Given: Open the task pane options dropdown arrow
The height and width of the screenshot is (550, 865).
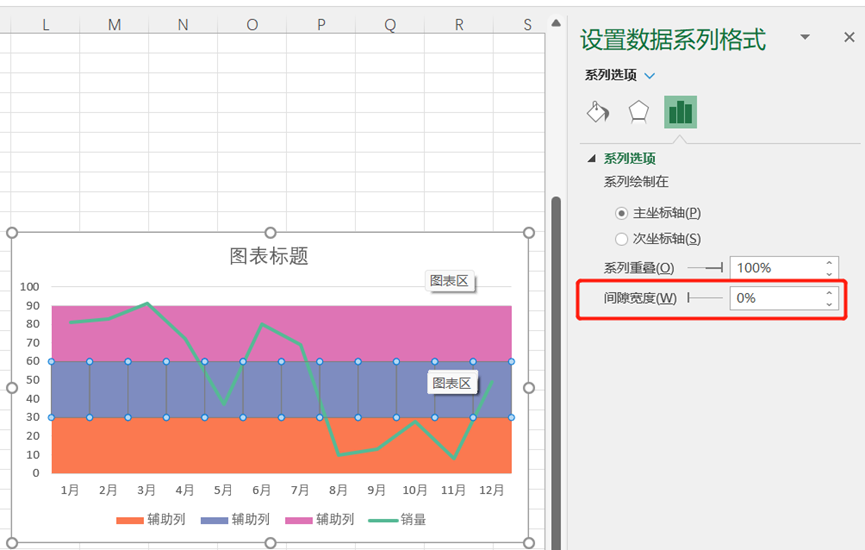Looking at the screenshot, I should tap(805, 37).
